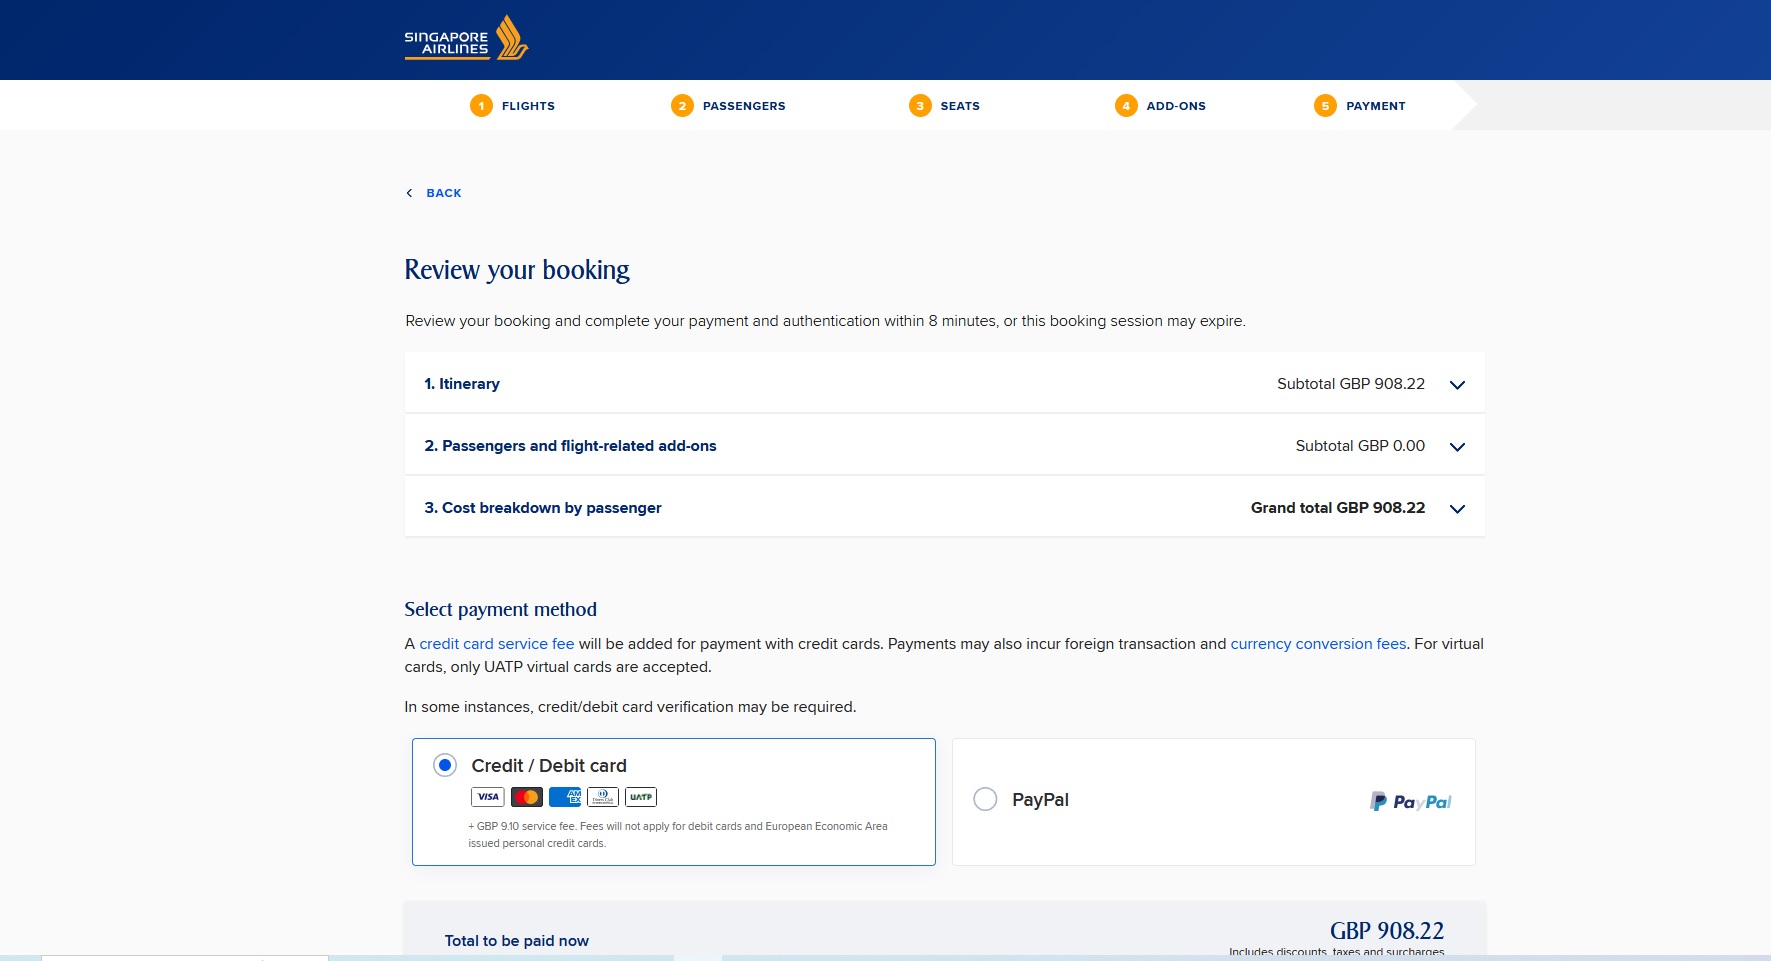This screenshot has width=1771, height=961.
Task: Click the PayPal logo
Action: [x=1410, y=802]
